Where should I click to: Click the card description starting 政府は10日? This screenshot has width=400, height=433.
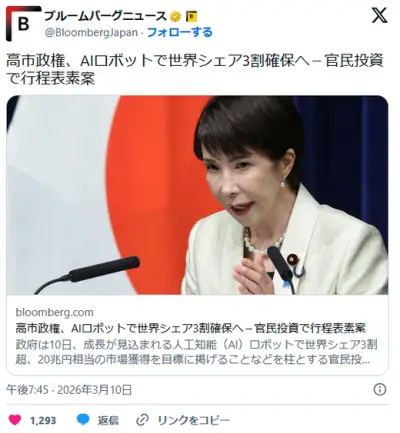click(x=196, y=352)
